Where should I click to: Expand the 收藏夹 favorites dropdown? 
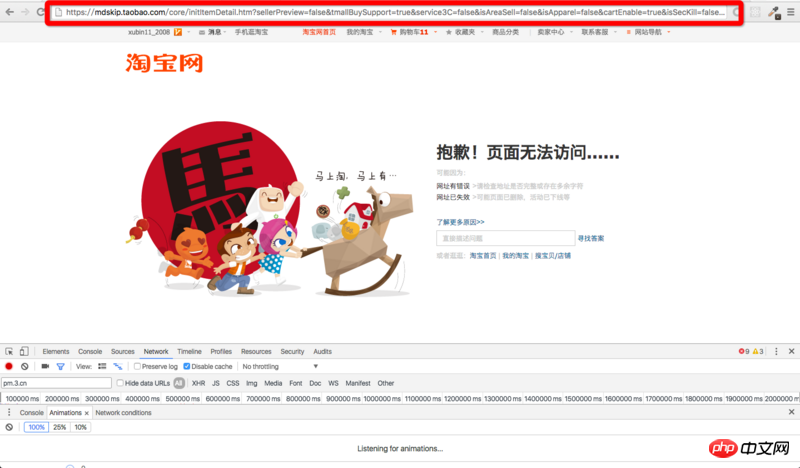(482, 32)
